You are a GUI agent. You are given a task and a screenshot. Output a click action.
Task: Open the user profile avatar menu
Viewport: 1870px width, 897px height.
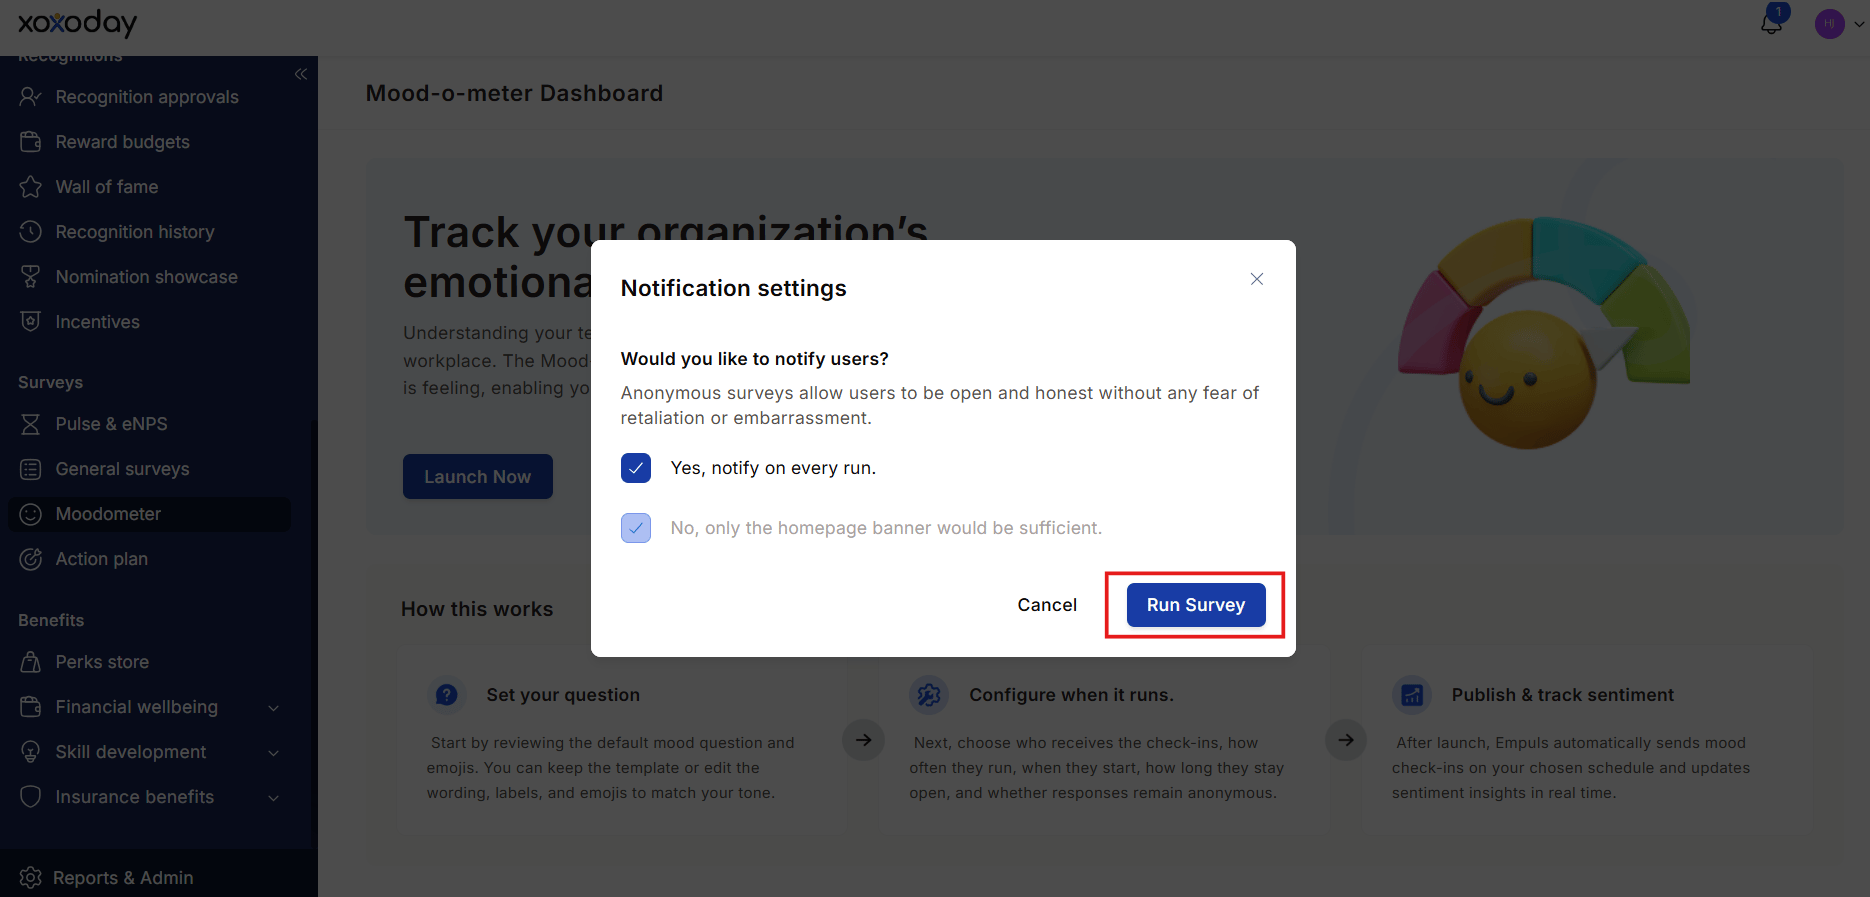(1829, 24)
